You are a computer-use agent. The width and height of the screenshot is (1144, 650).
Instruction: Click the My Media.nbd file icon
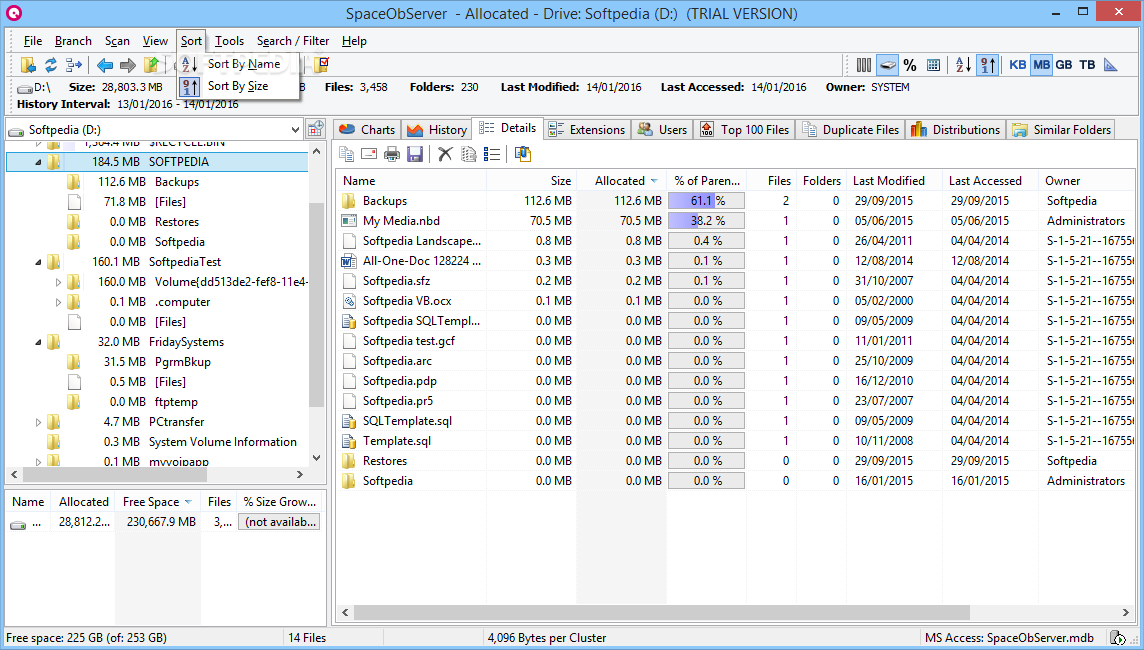pyautogui.click(x=349, y=221)
